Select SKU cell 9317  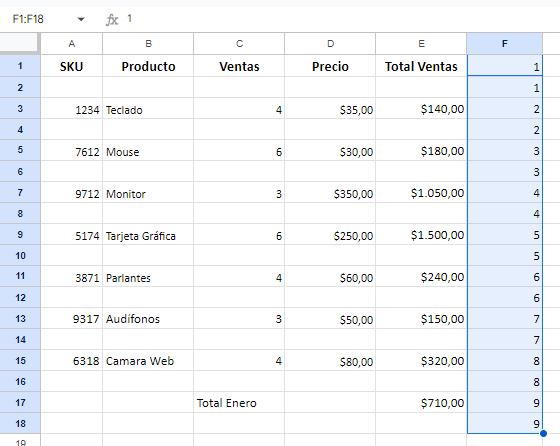point(71,319)
